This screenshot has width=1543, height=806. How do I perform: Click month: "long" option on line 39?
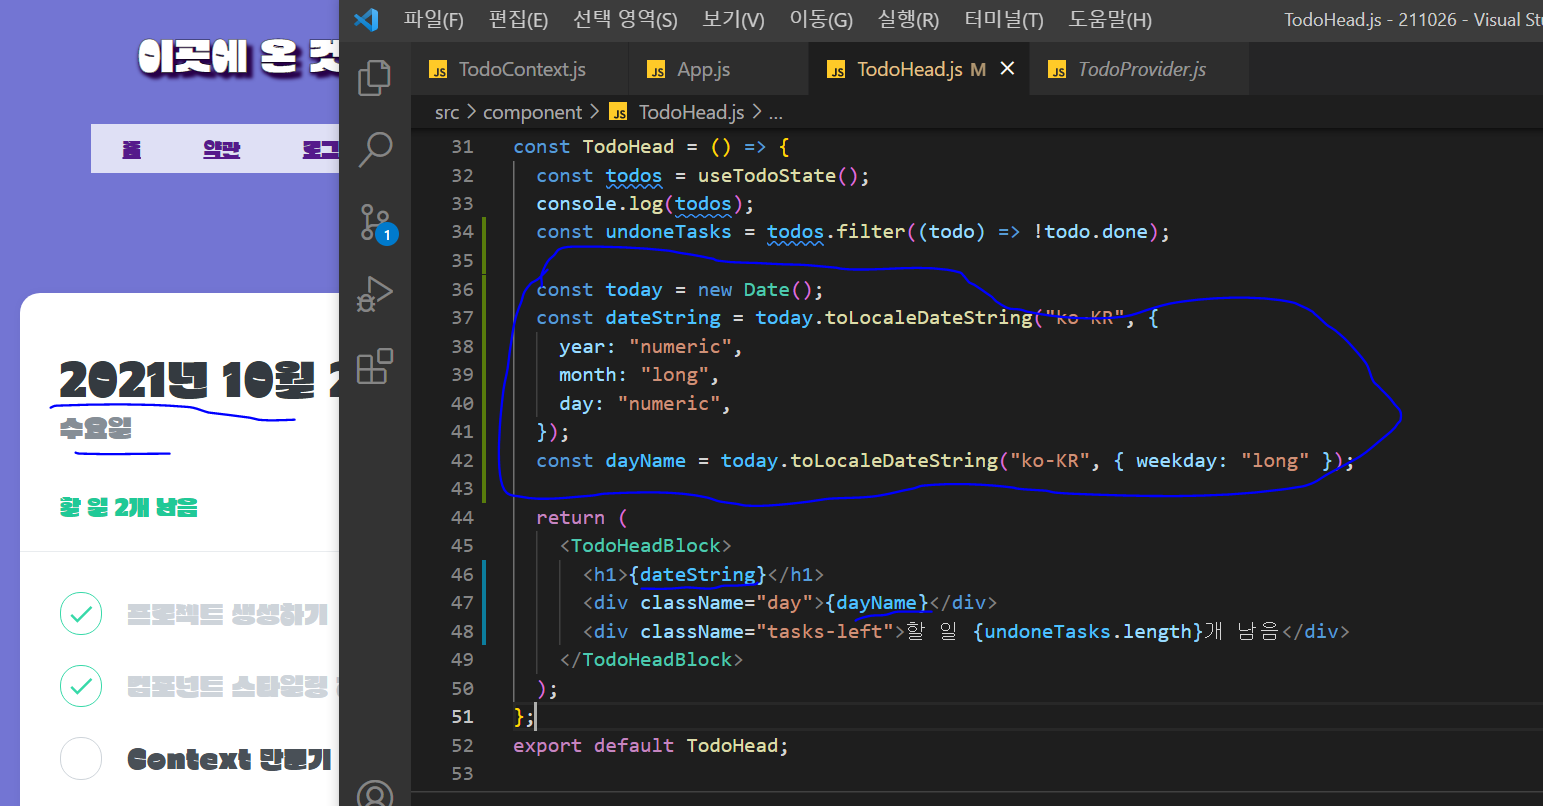point(639,375)
